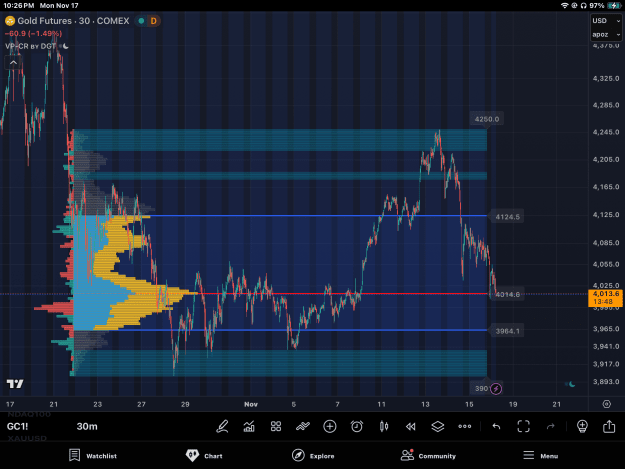Open the GC1! symbol search
625x469 pixels.
(18, 426)
